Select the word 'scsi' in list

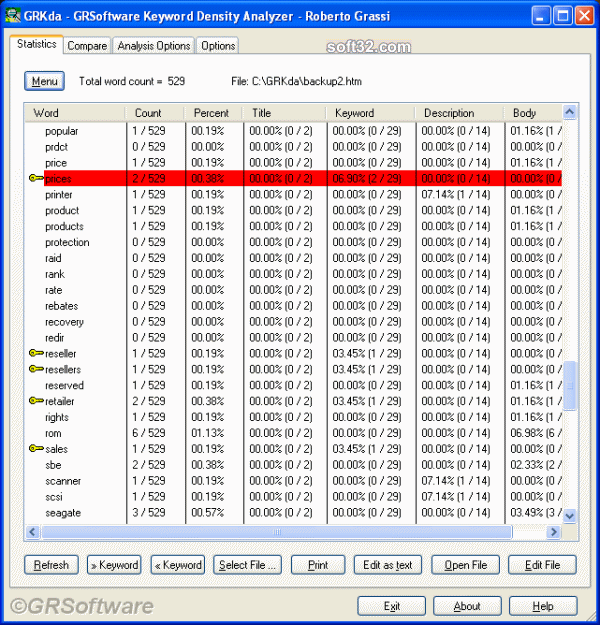(x=54, y=497)
